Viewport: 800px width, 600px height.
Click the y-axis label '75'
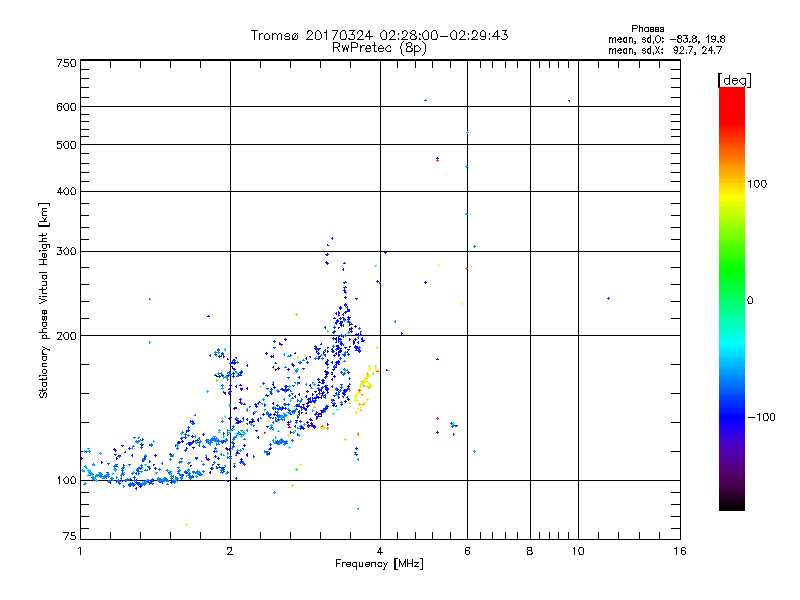click(70, 536)
